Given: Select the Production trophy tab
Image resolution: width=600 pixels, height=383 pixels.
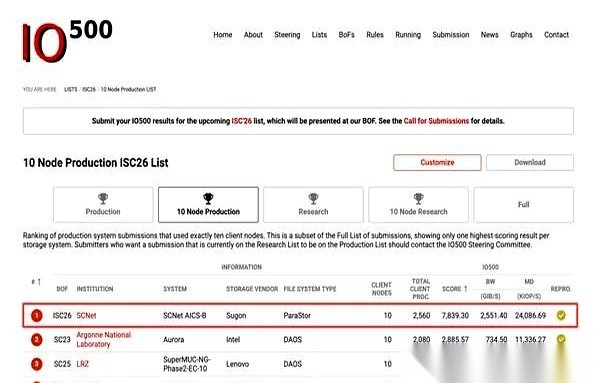Looking at the screenshot, I should tap(103, 205).
